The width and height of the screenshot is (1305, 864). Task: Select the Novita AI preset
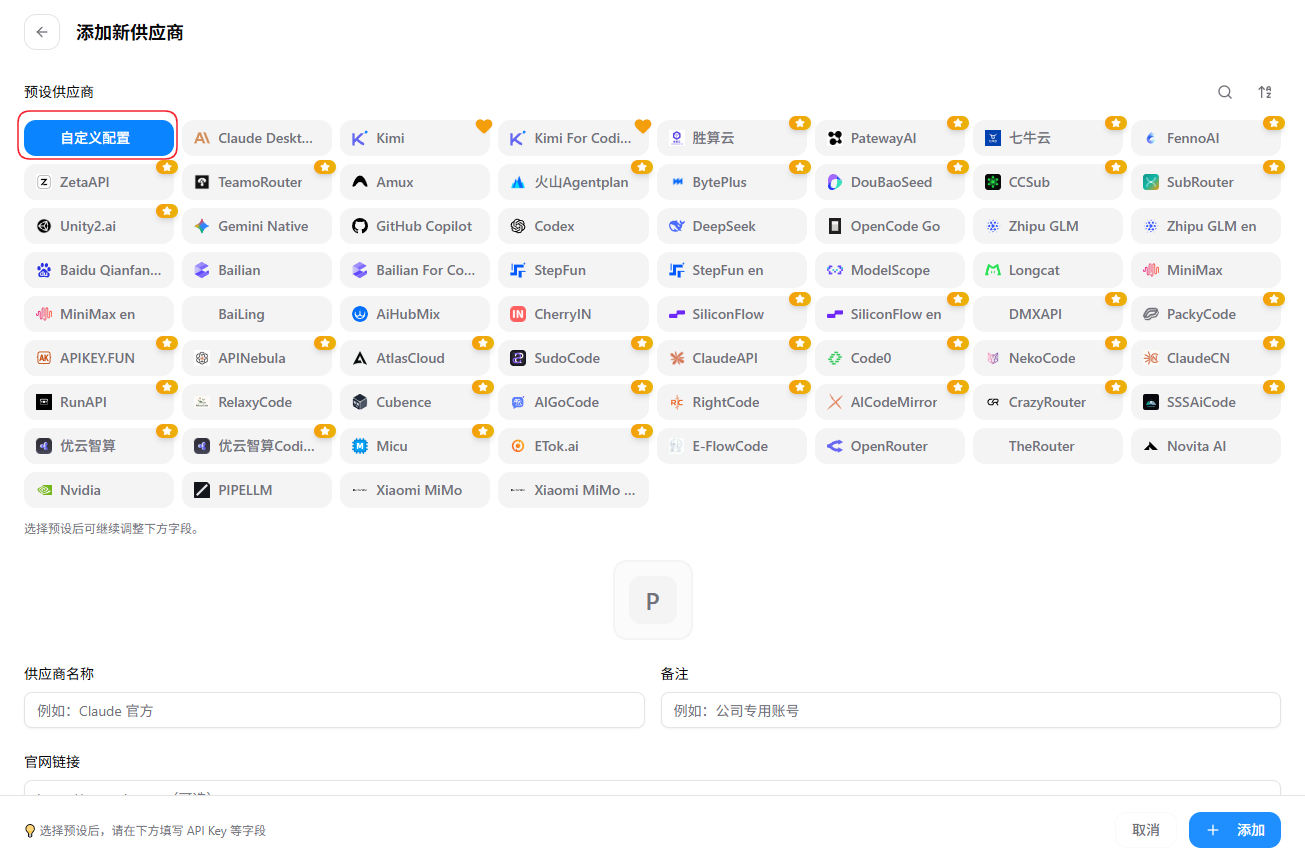click(1206, 446)
